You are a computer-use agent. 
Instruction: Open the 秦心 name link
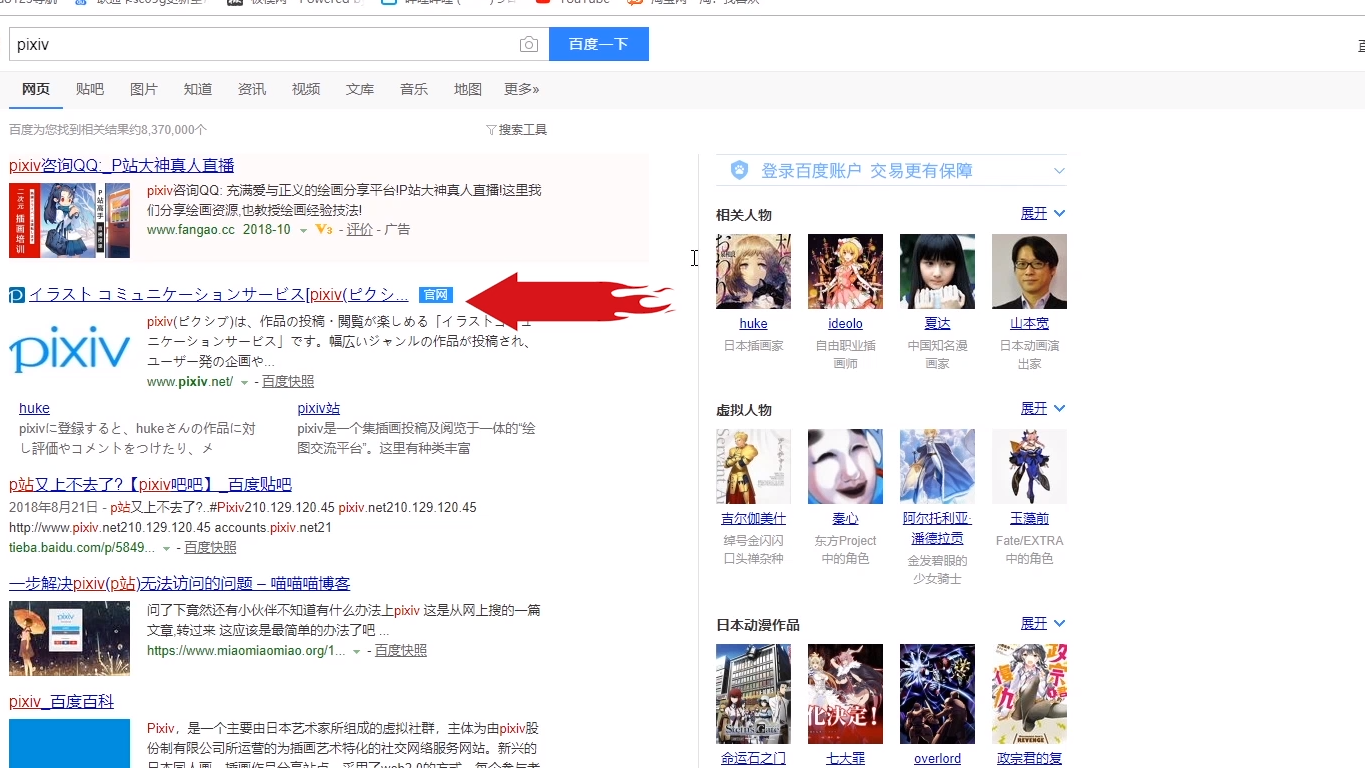[x=845, y=519]
